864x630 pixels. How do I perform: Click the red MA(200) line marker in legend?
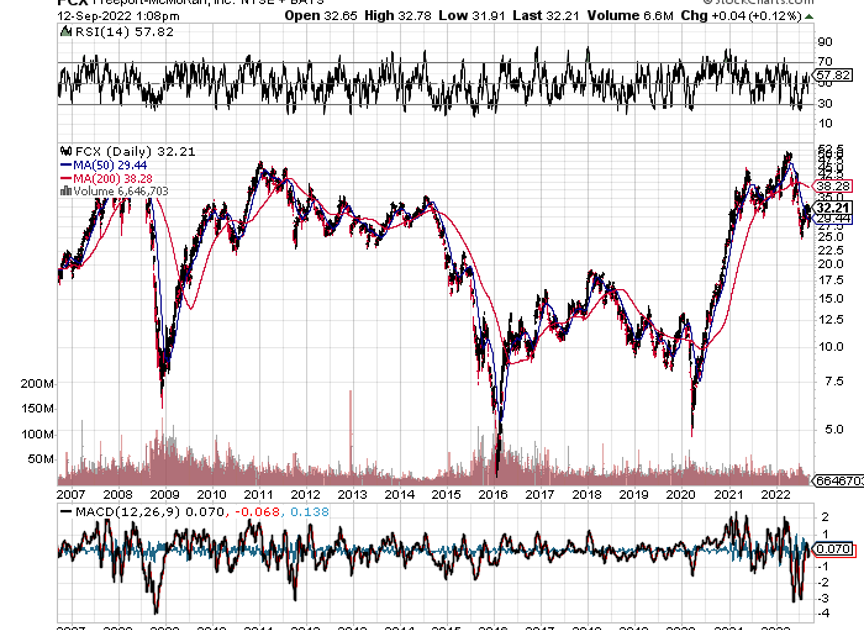tap(66, 179)
